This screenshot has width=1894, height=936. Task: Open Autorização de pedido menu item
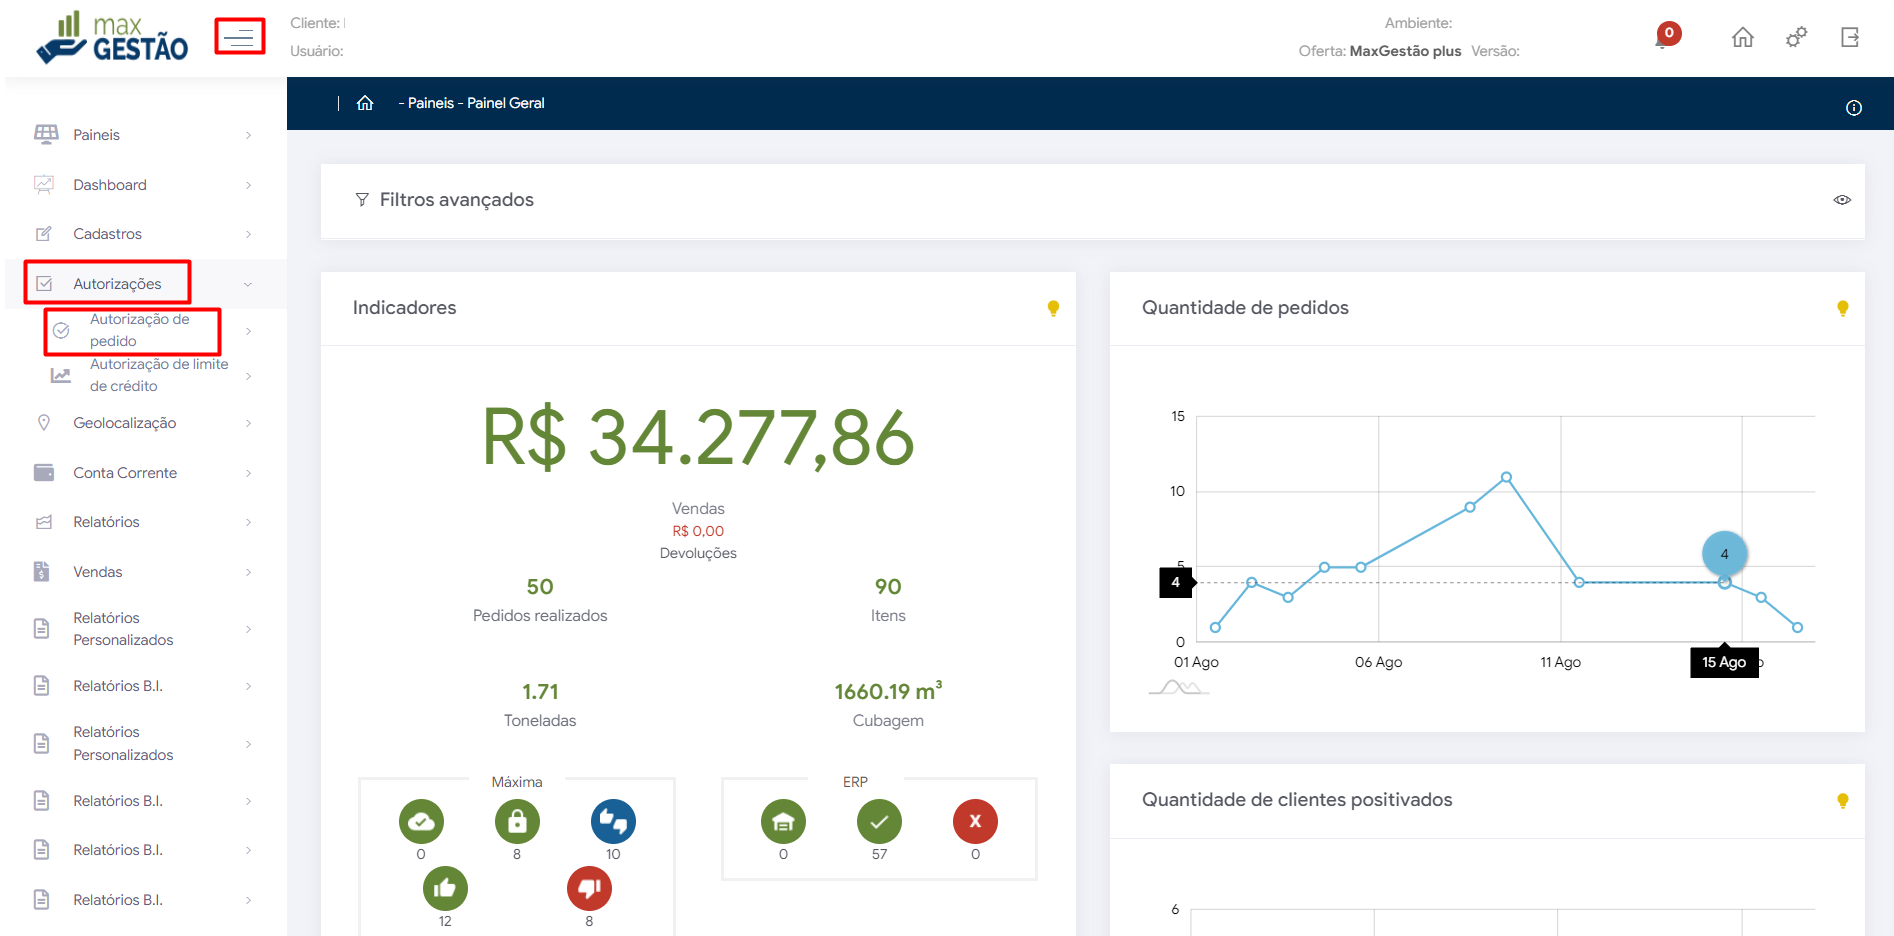[x=138, y=330]
